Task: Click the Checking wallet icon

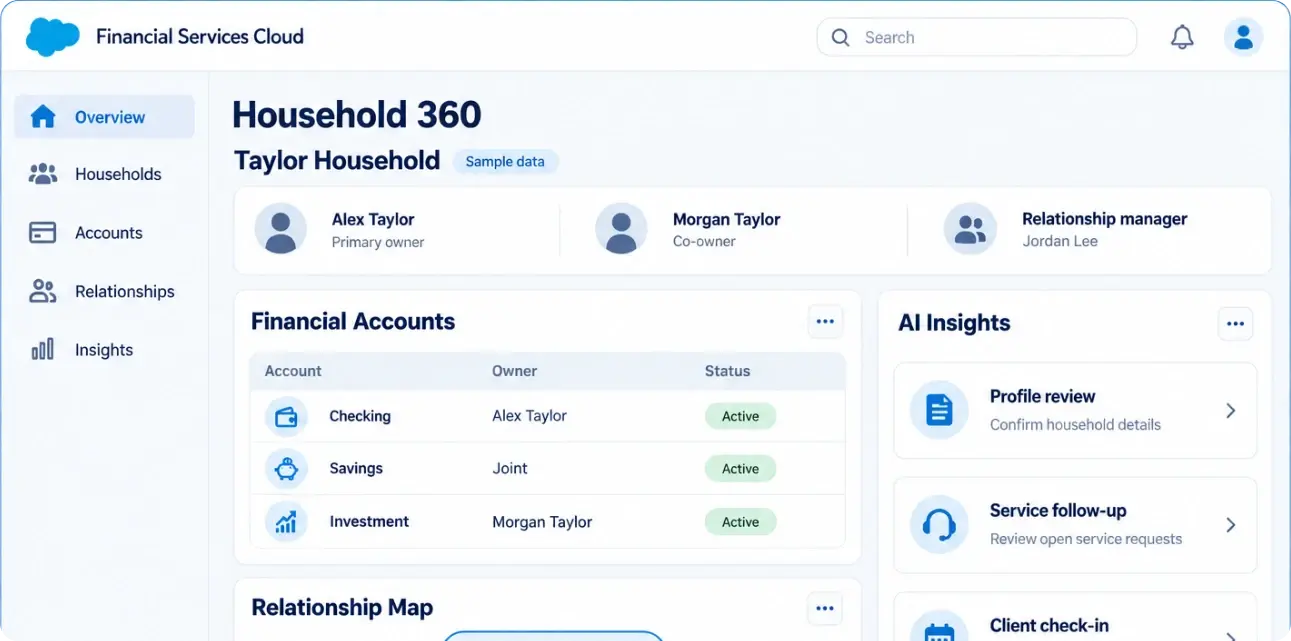Action: (286, 417)
